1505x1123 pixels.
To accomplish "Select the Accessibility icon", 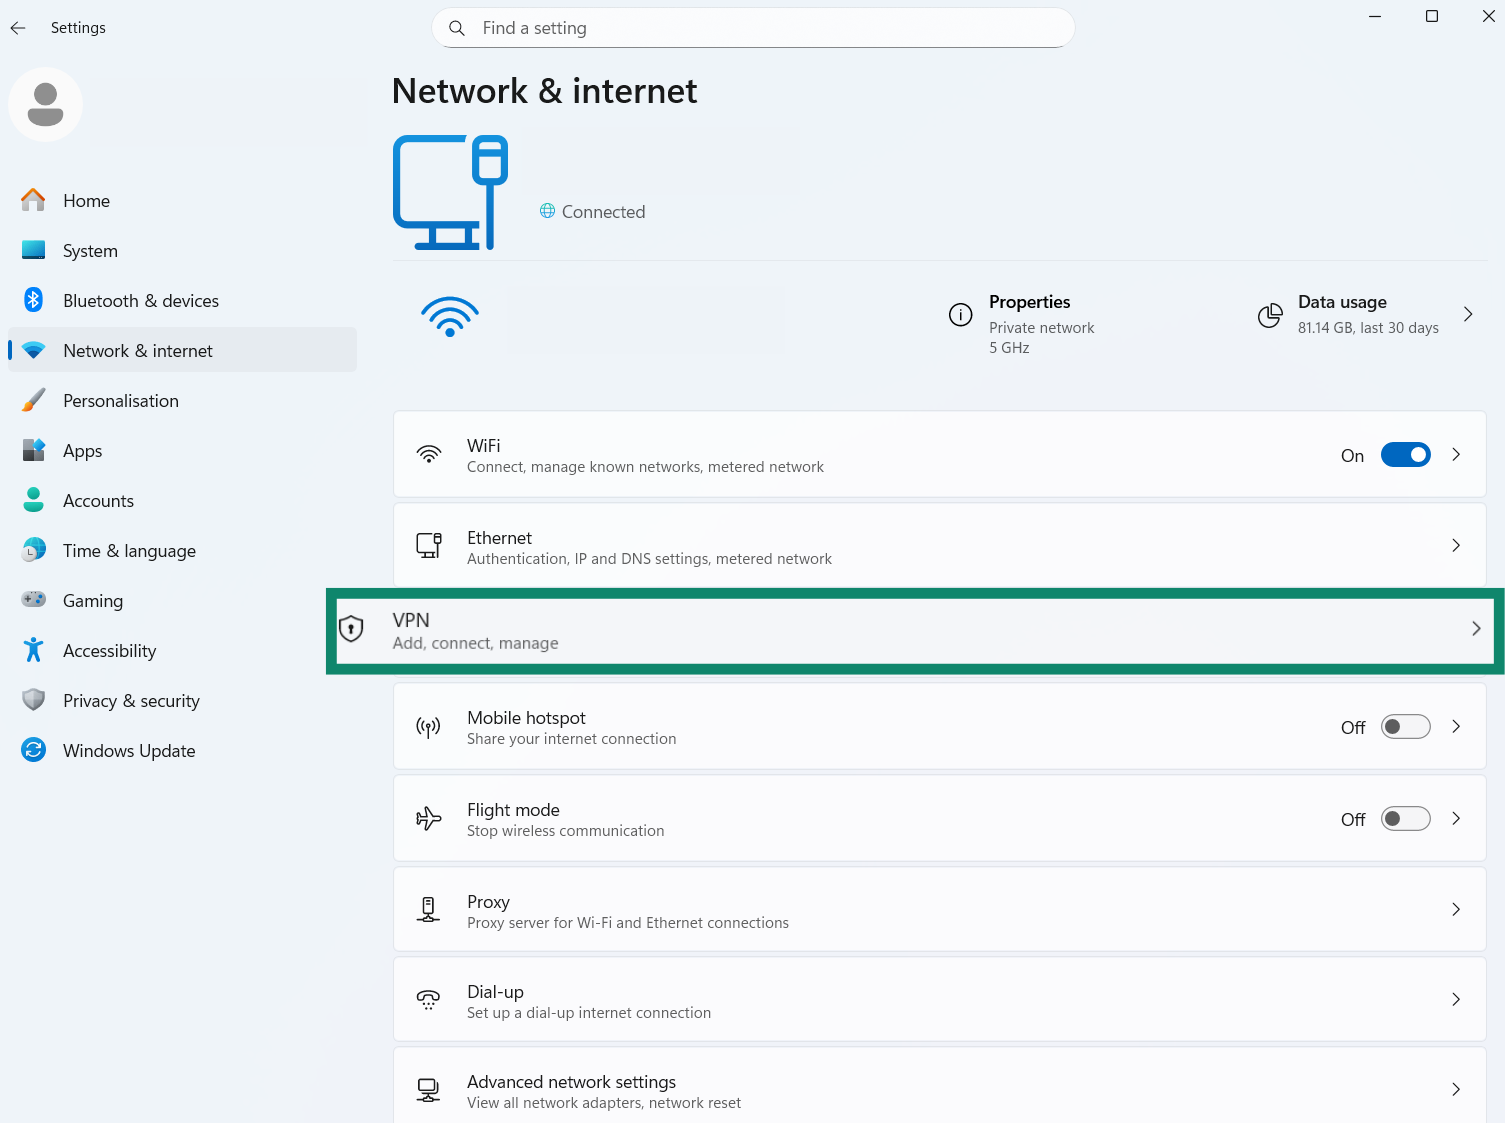I will click(x=33, y=650).
